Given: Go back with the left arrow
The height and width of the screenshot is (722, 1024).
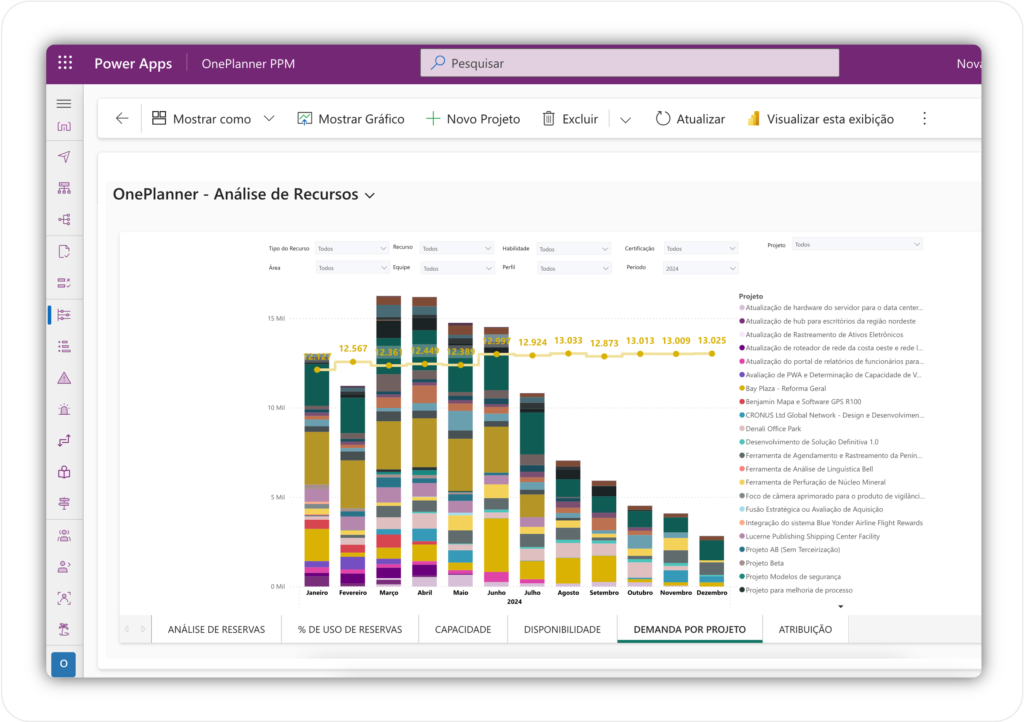Looking at the screenshot, I should [x=122, y=118].
